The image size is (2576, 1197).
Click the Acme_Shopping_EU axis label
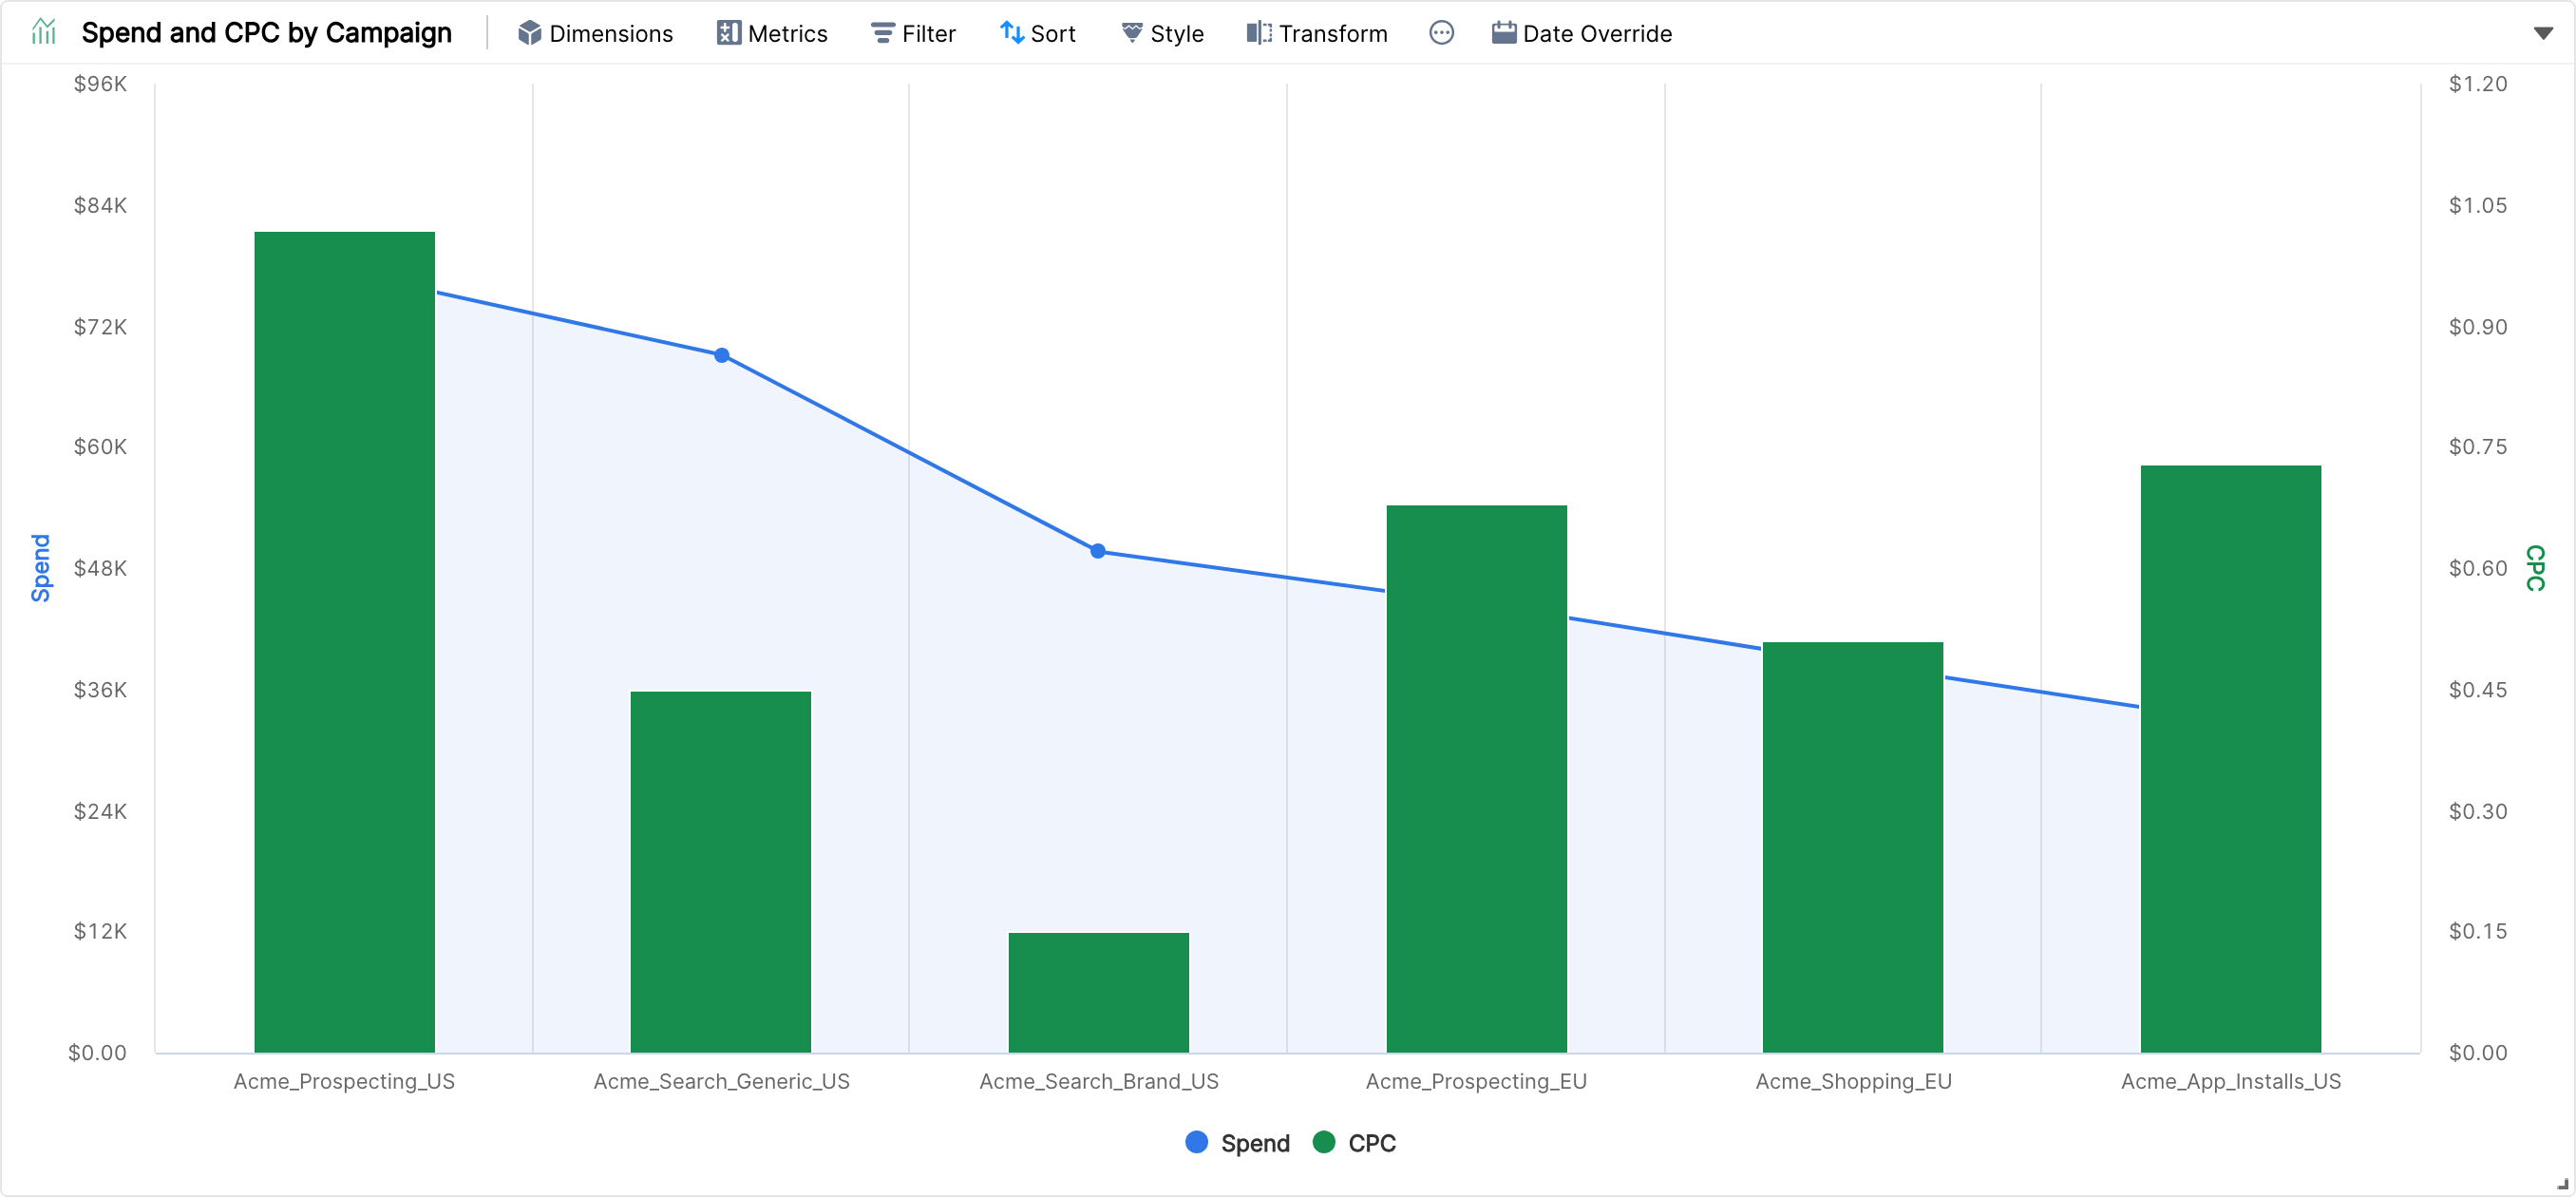(1853, 1081)
